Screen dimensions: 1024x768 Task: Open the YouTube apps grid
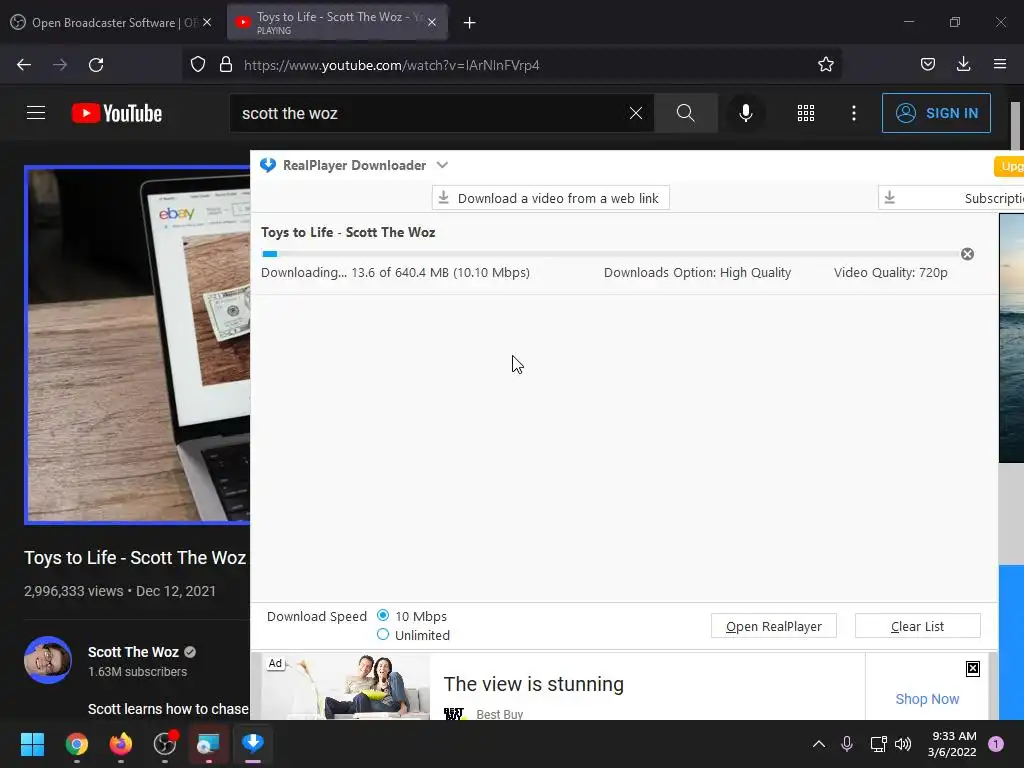[806, 113]
